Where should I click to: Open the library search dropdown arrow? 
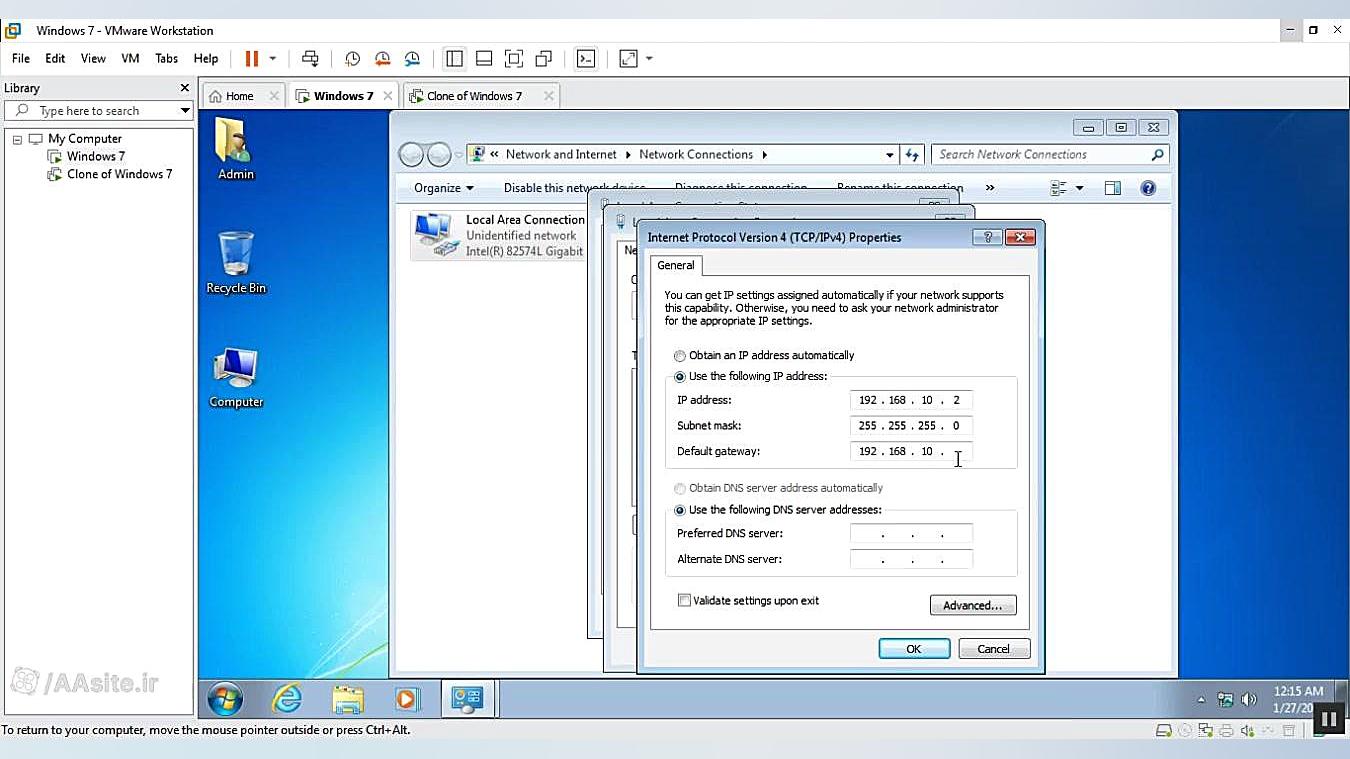click(x=185, y=111)
